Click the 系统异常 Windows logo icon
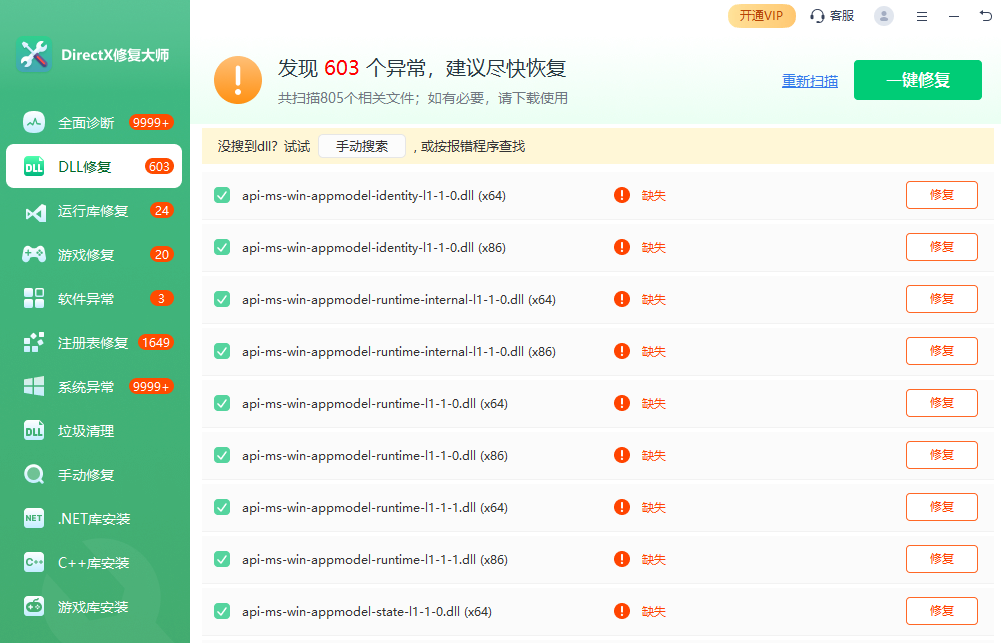The height and width of the screenshot is (643, 1001). 34,387
